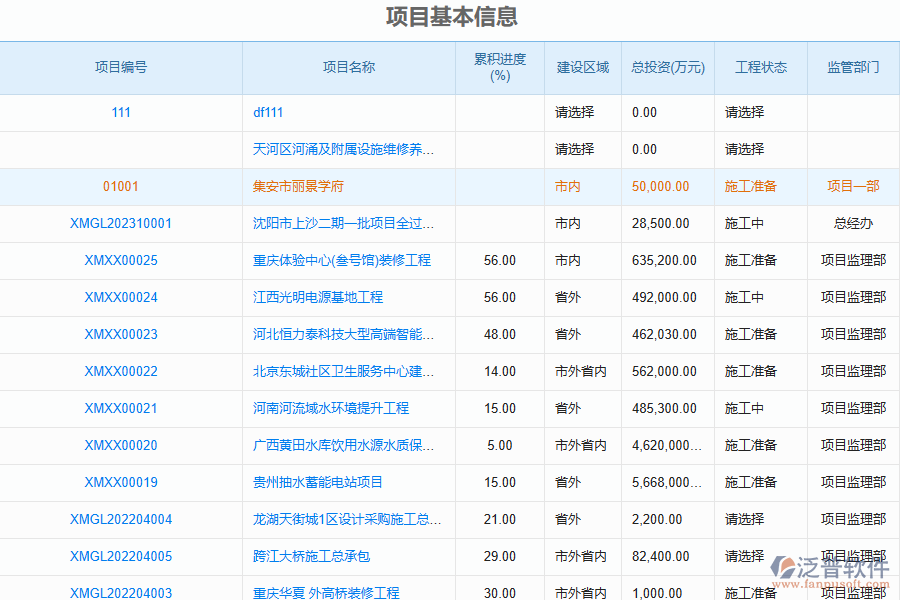The width and height of the screenshot is (900, 600).
Task: Click the 项目名称 column header
Action: (348, 68)
